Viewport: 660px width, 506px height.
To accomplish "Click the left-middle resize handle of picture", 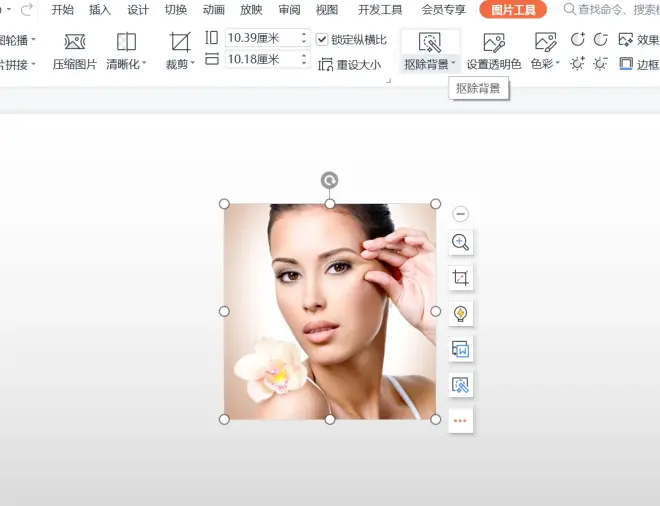I will (x=224, y=312).
